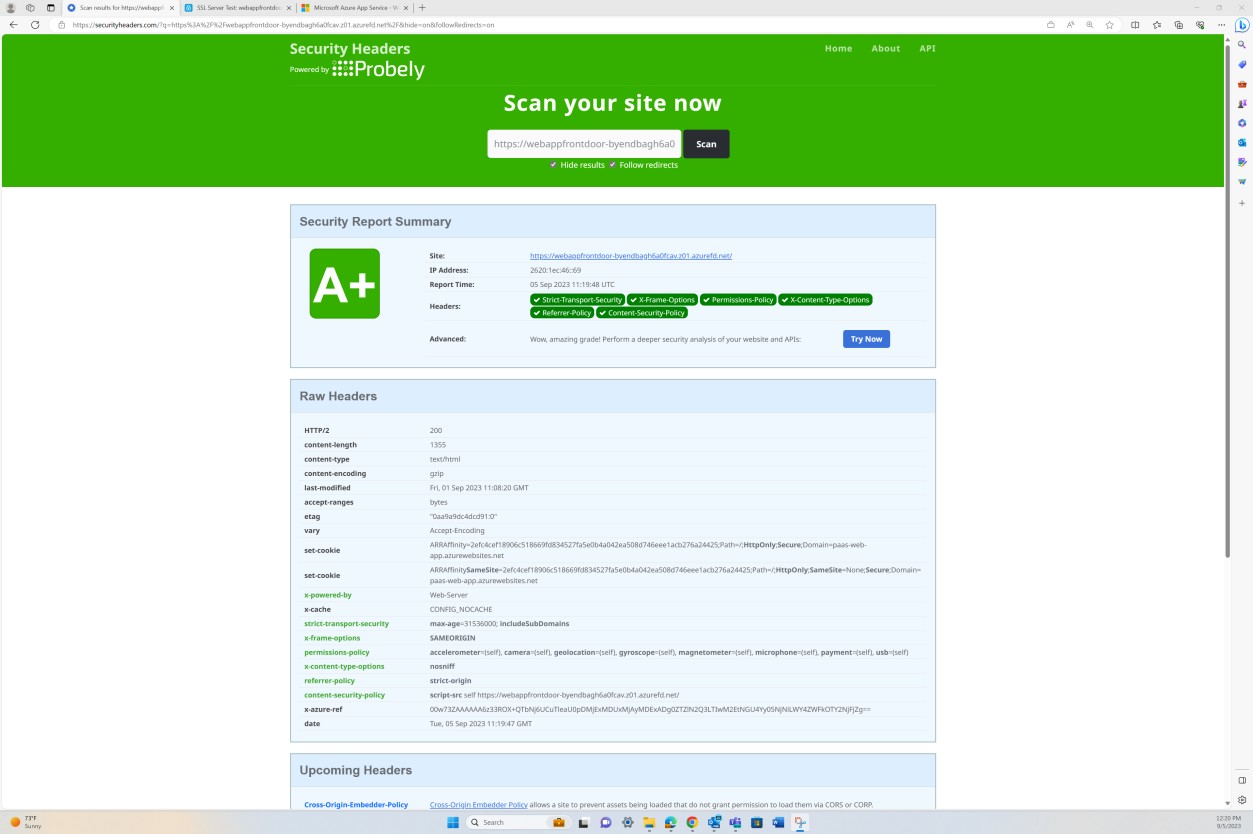
Task: Disable the Follow redirects checkbox
Action: click(611, 165)
